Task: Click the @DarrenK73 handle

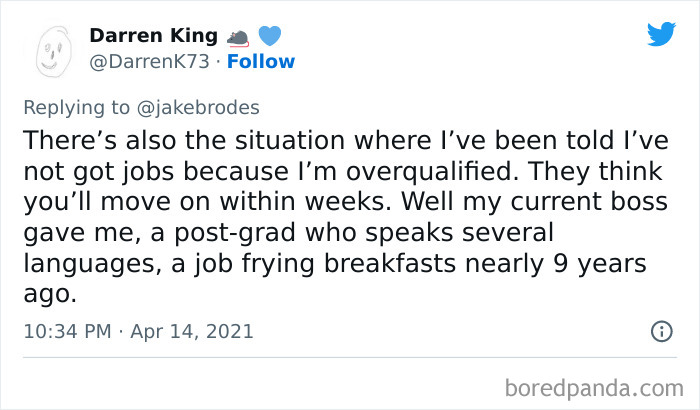Action: (150, 62)
